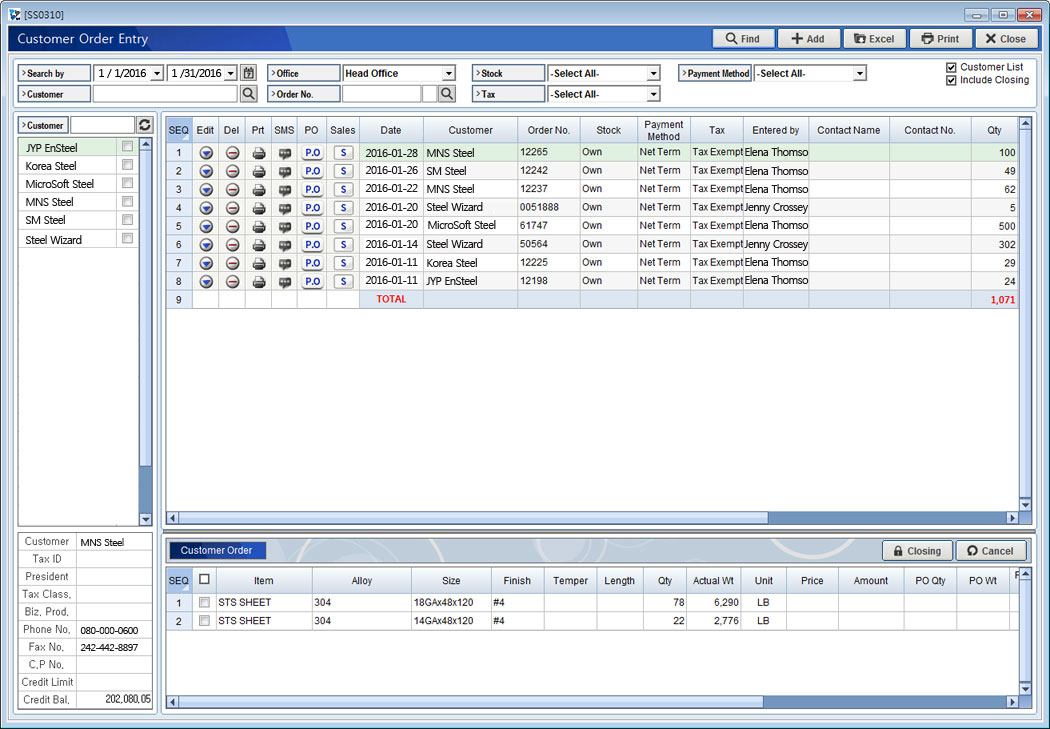
Task: Delete order 12237
Action: pyautogui.click(x=232, y=189)
